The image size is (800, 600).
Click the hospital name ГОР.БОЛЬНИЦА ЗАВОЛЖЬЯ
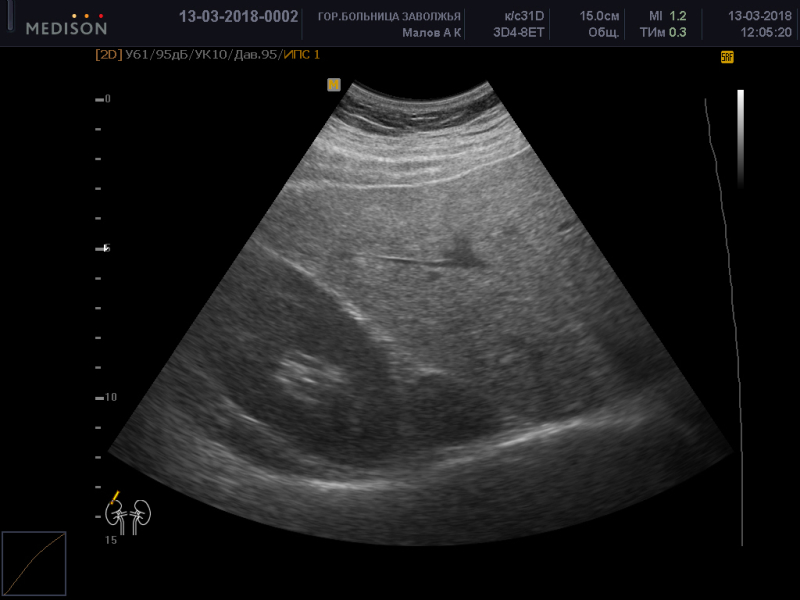[389, 17]
